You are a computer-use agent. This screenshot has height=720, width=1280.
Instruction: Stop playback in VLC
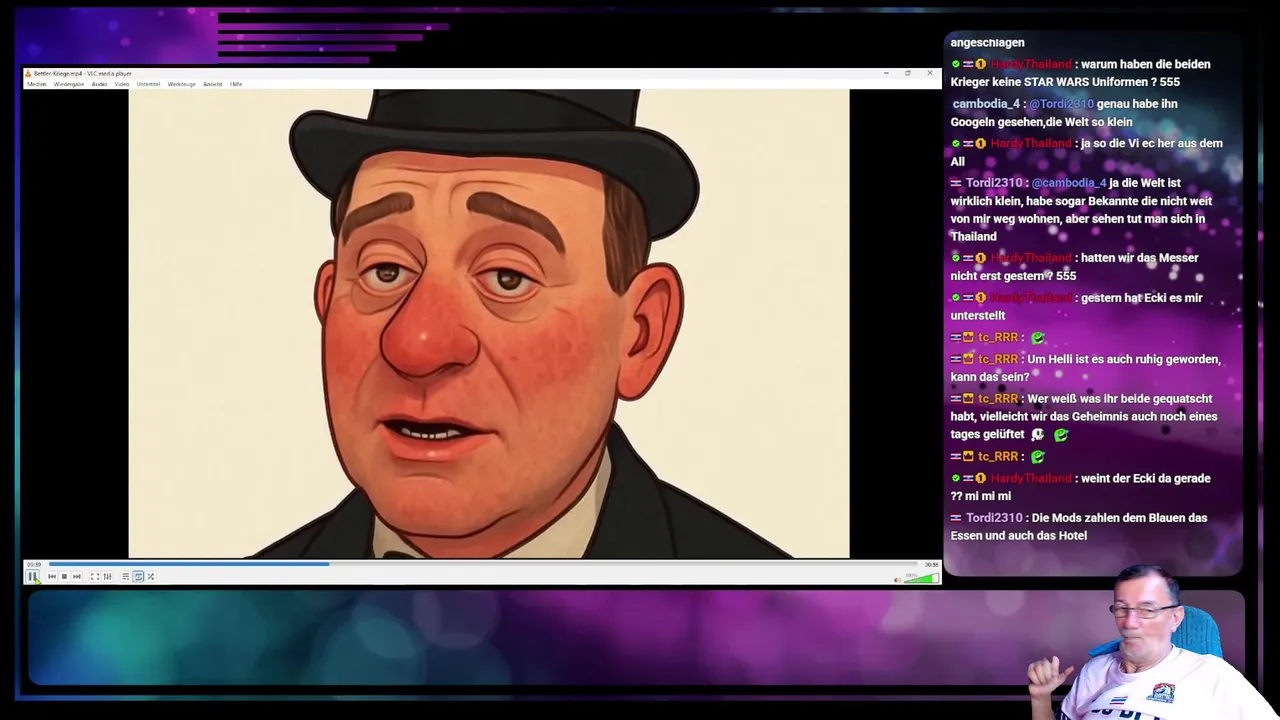pyautogui.click(x=64, y=576)
